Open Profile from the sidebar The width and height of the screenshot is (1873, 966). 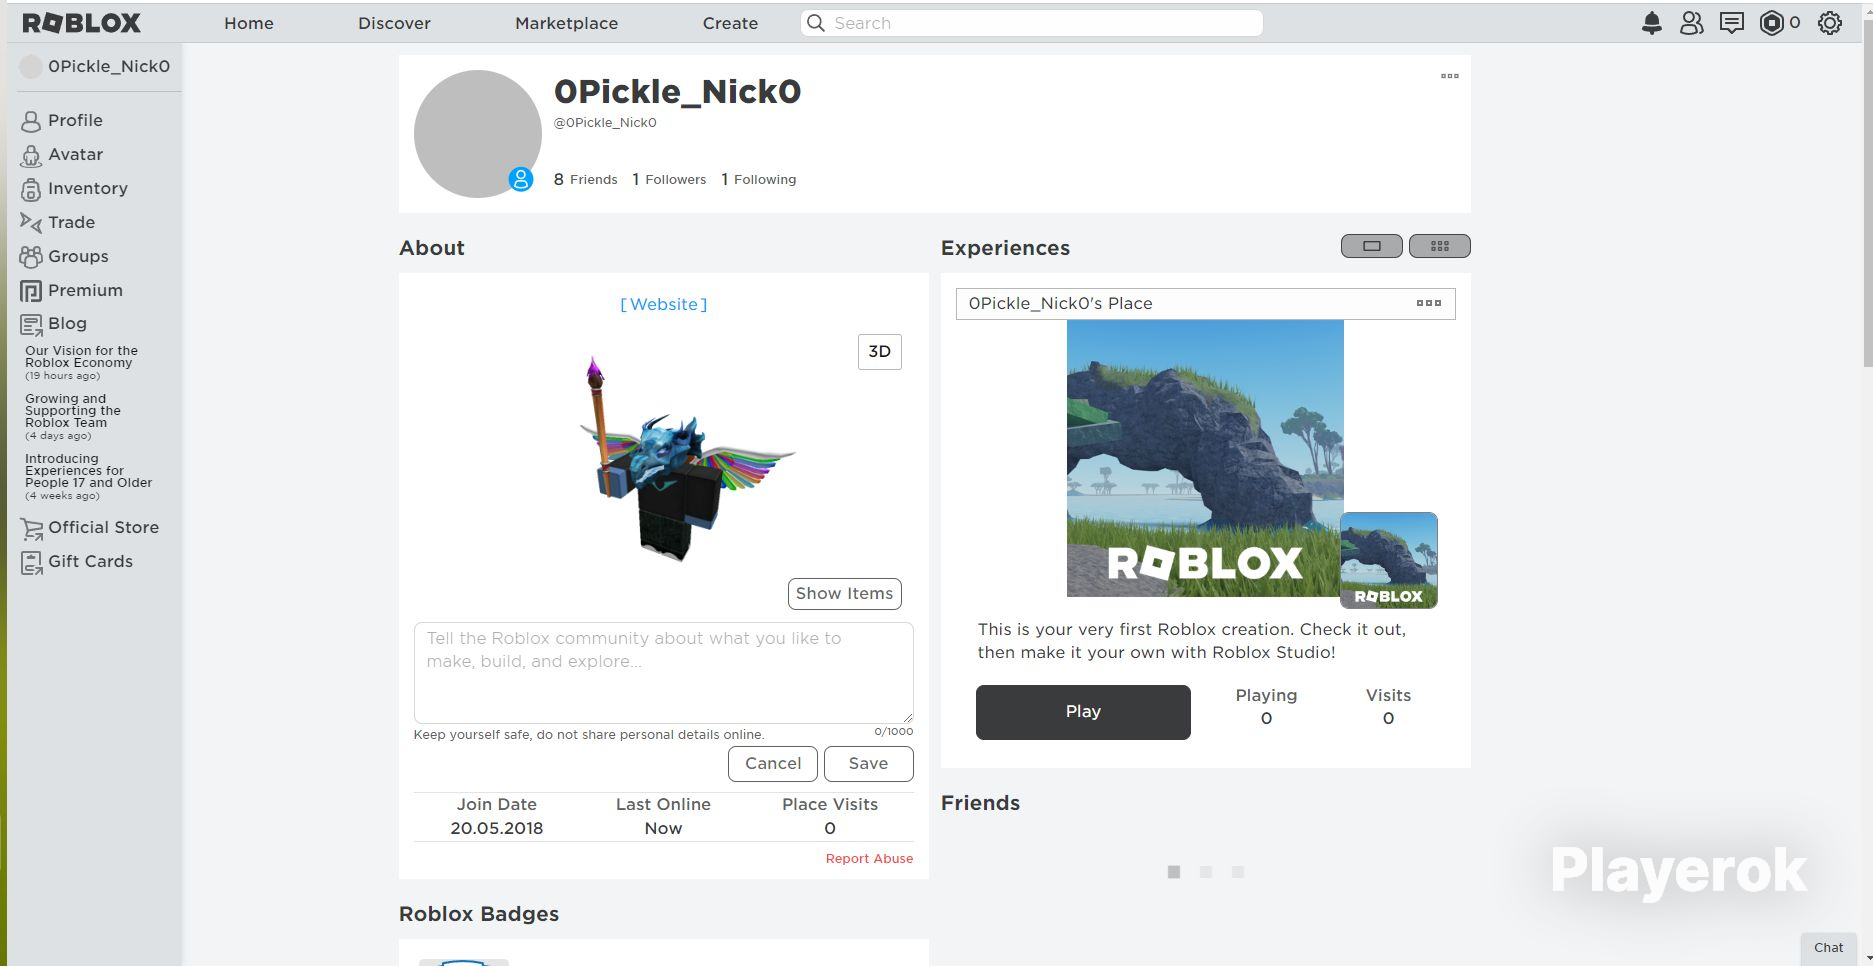pyautogui.click(x=75, y=120)
